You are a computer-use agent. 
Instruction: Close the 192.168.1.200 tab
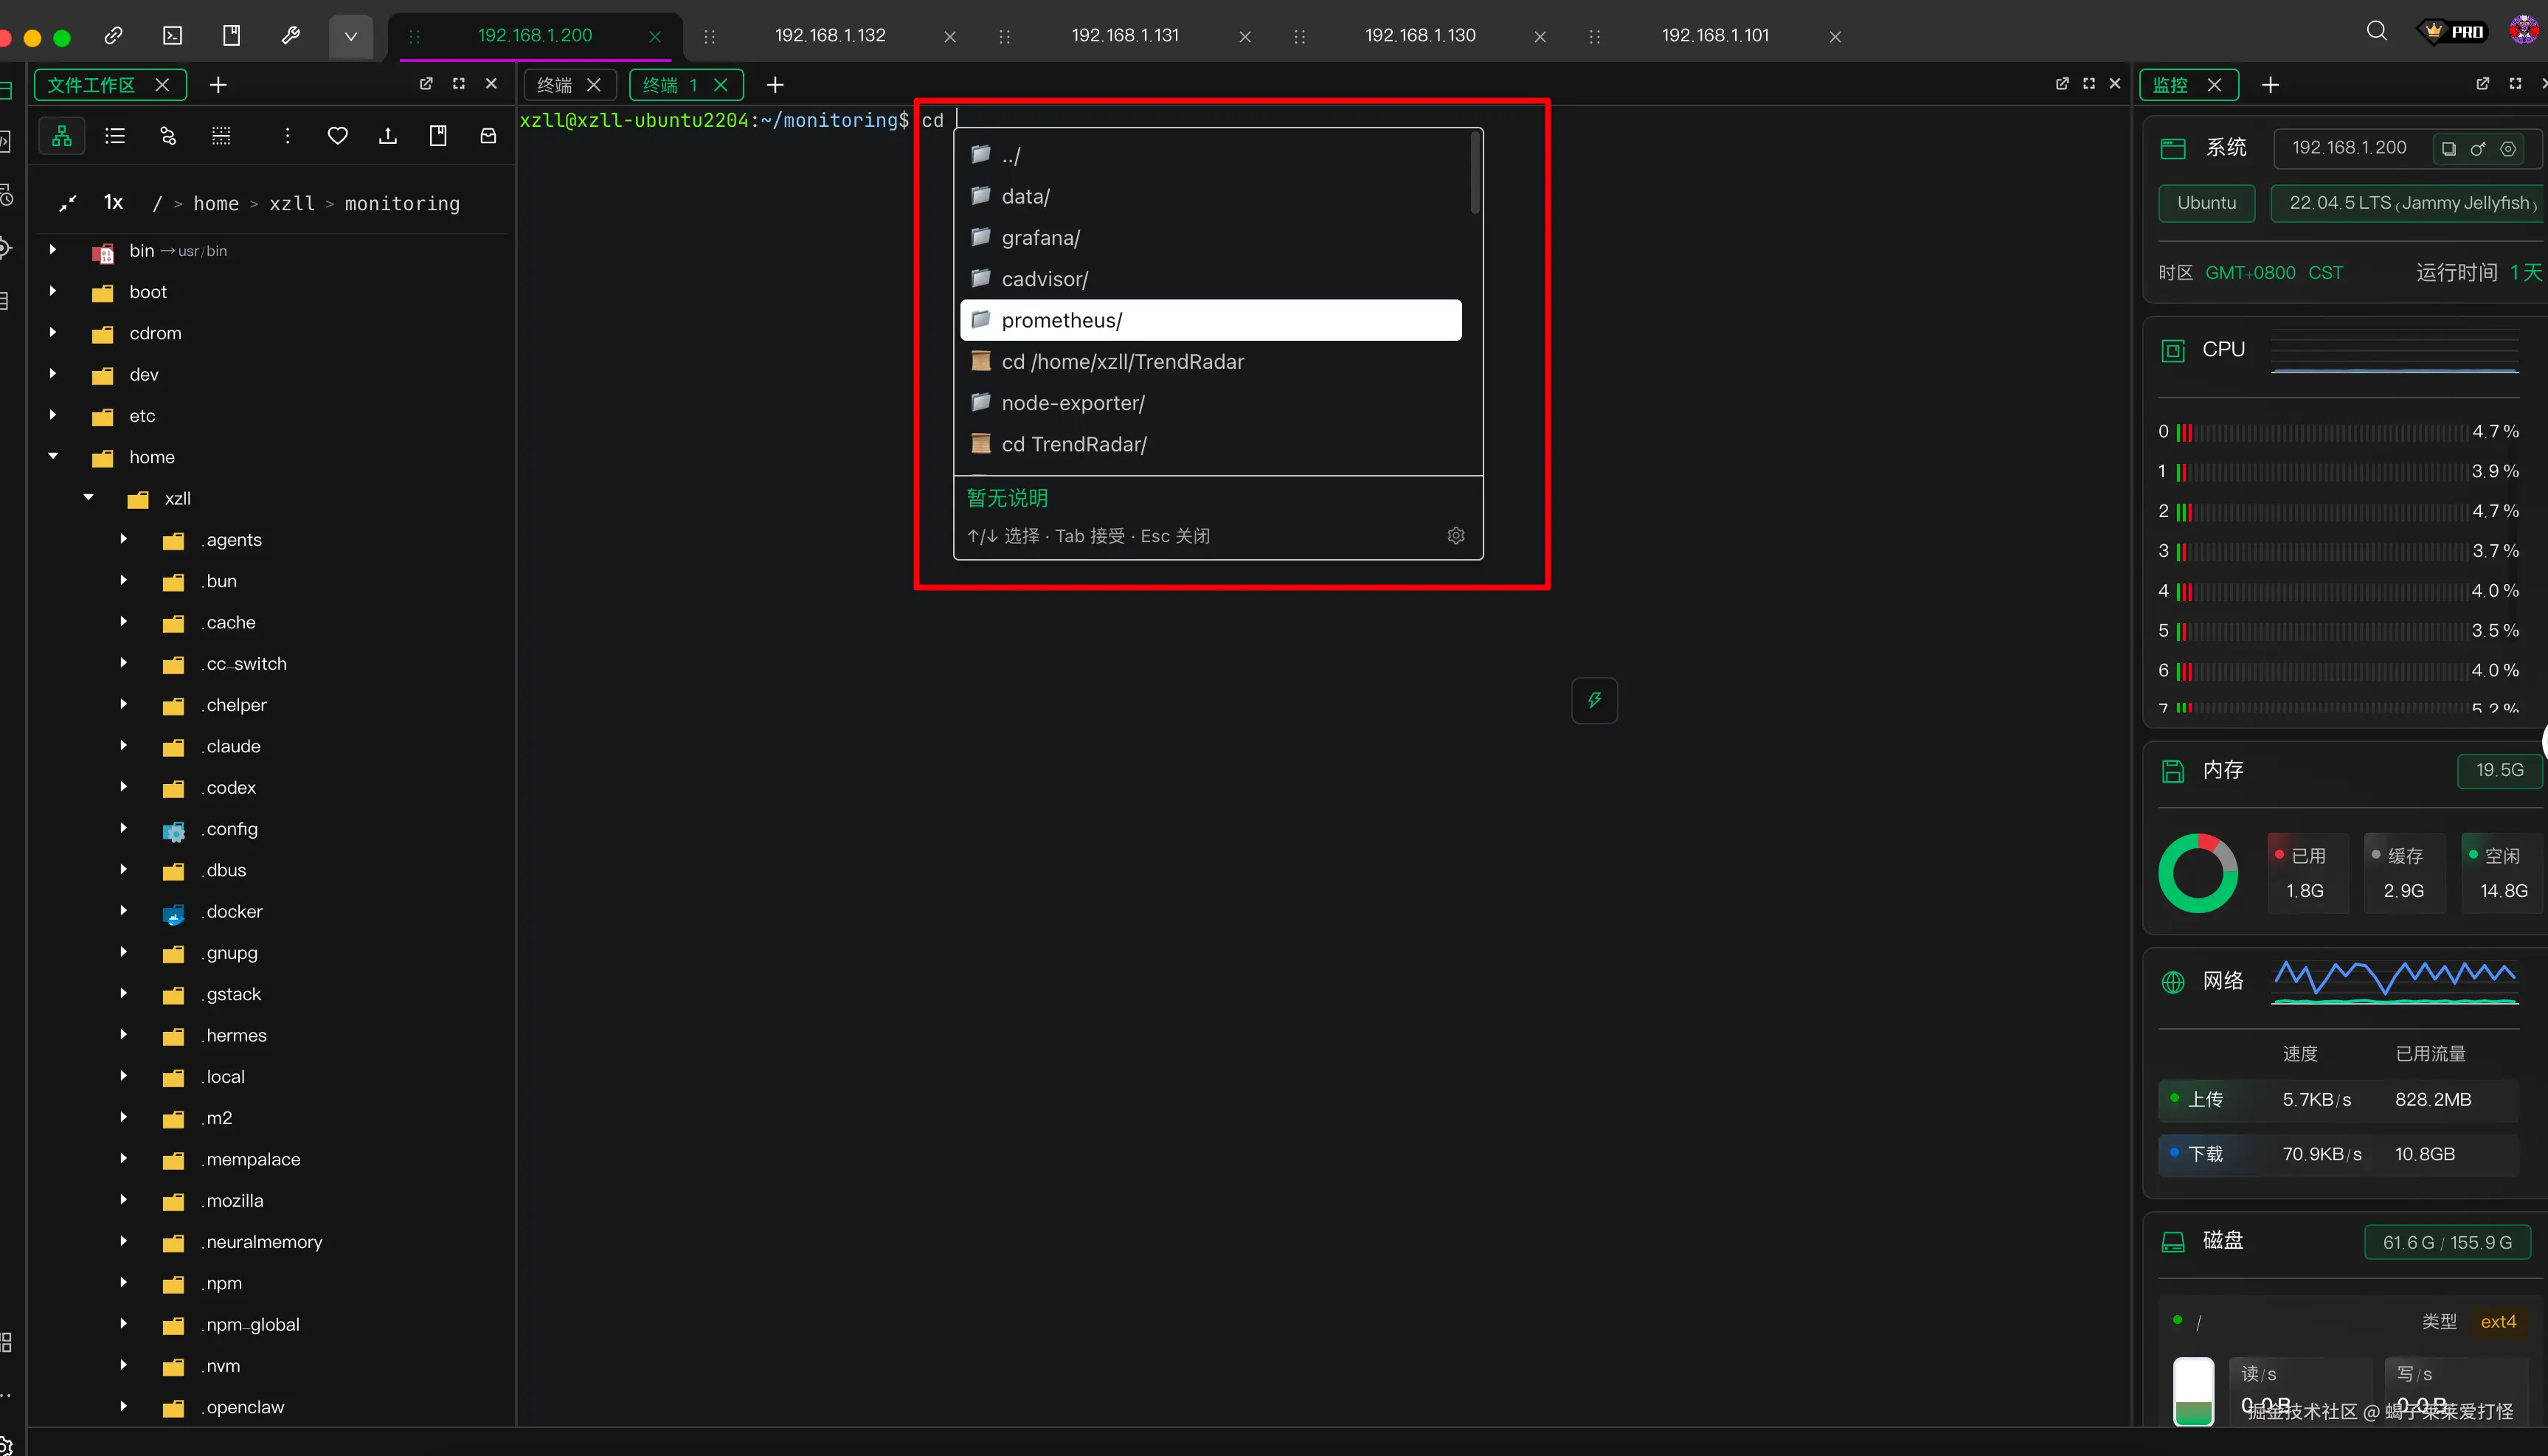[x=655, y=36]
